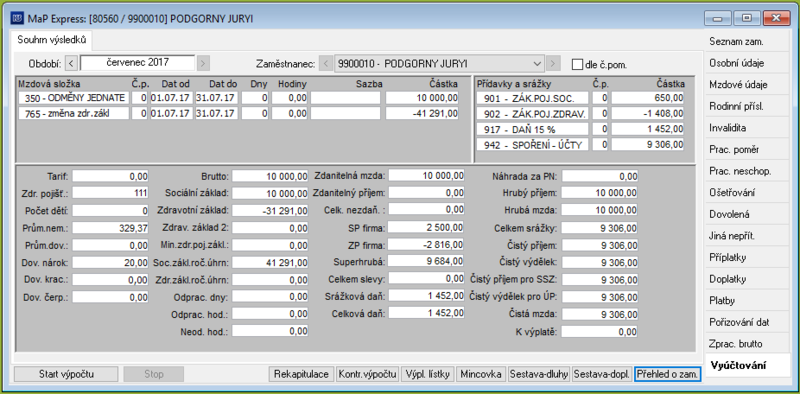
Task: Enable the dle č.pom. checkbox
Action: coord(577,65)
